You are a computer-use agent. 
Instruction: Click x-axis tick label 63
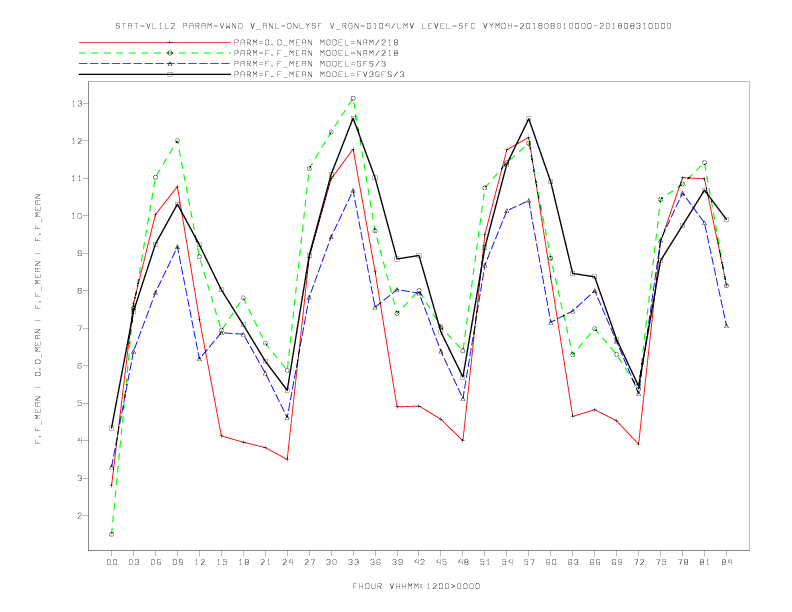point(573,562)
